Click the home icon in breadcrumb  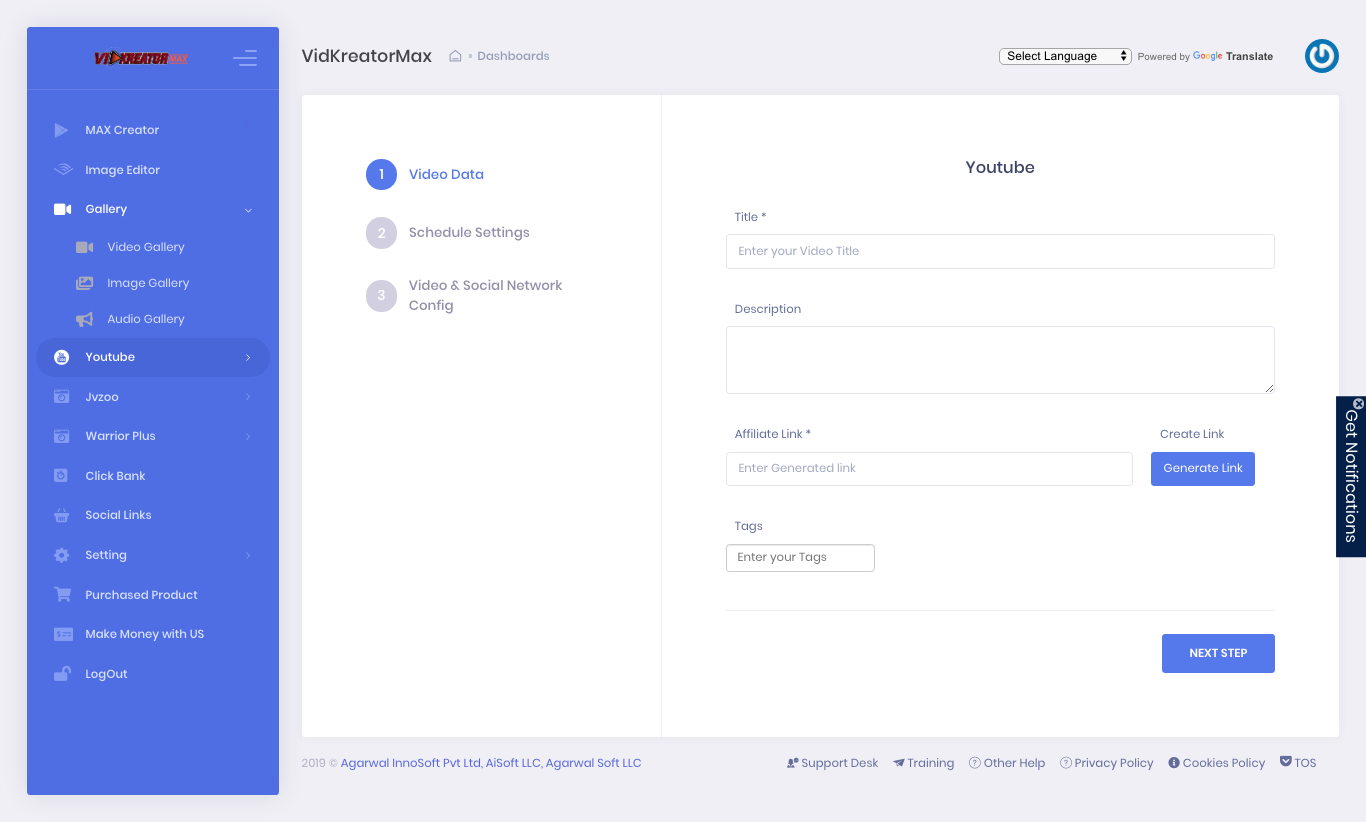[455, 56]
